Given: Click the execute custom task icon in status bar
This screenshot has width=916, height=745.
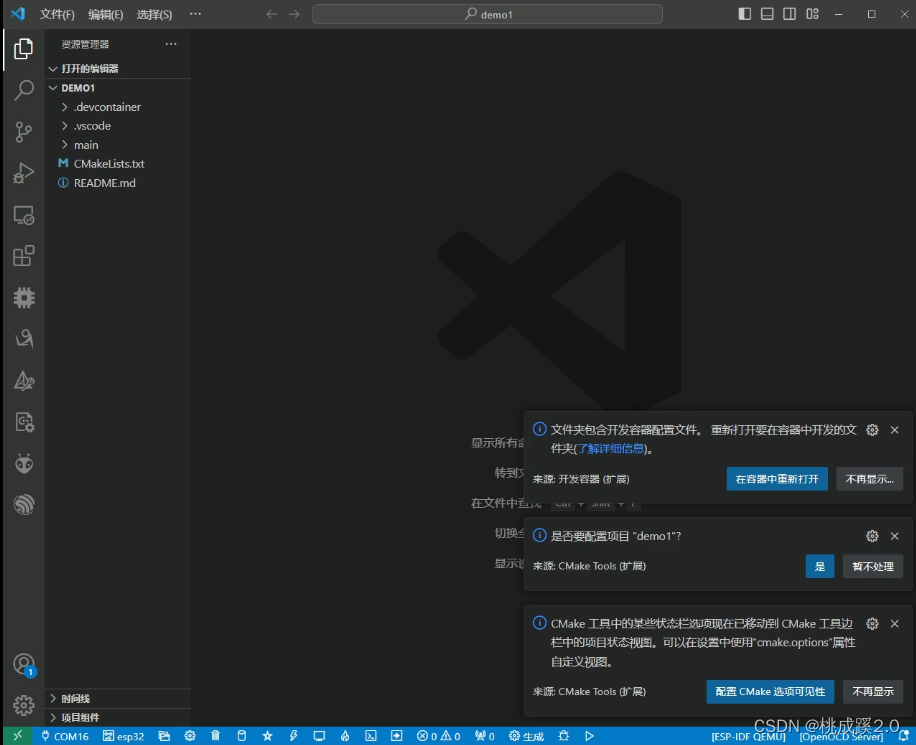Looking at the screenshot, I should (396, 736).
